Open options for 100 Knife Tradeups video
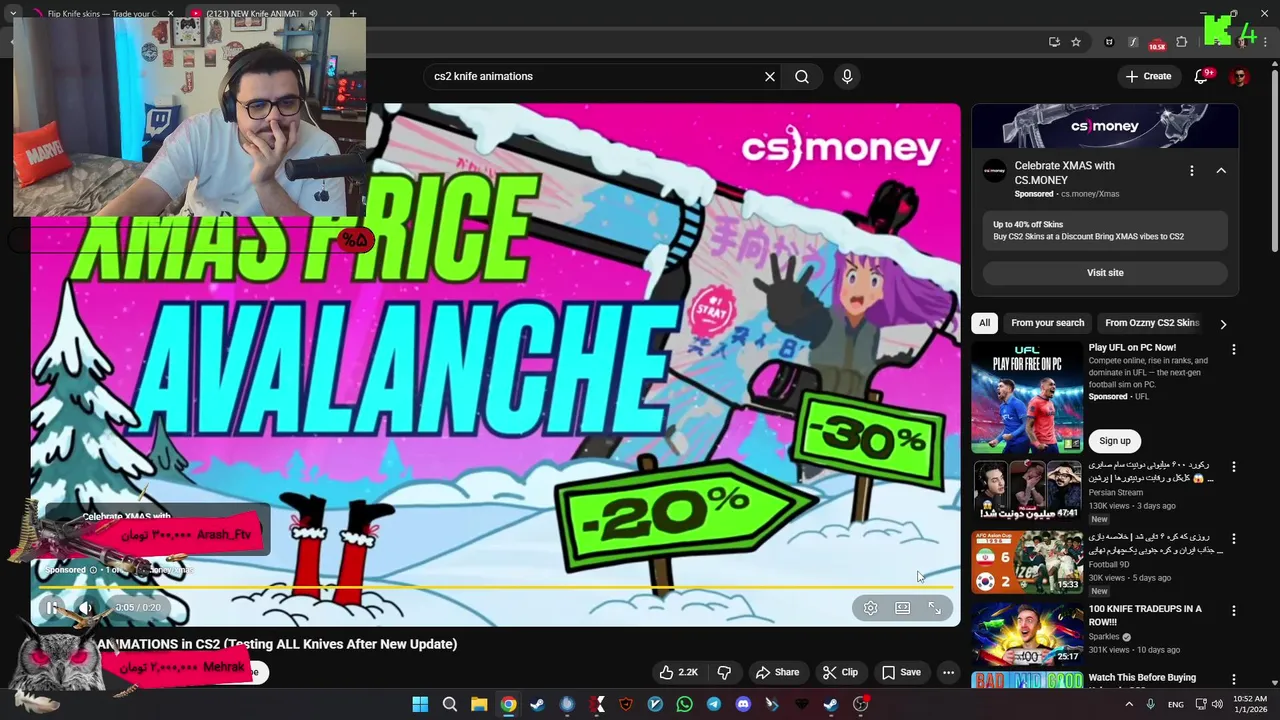Image resolution: width=1280 pixels, height=720 pixels. click(x=1233, y=611)
